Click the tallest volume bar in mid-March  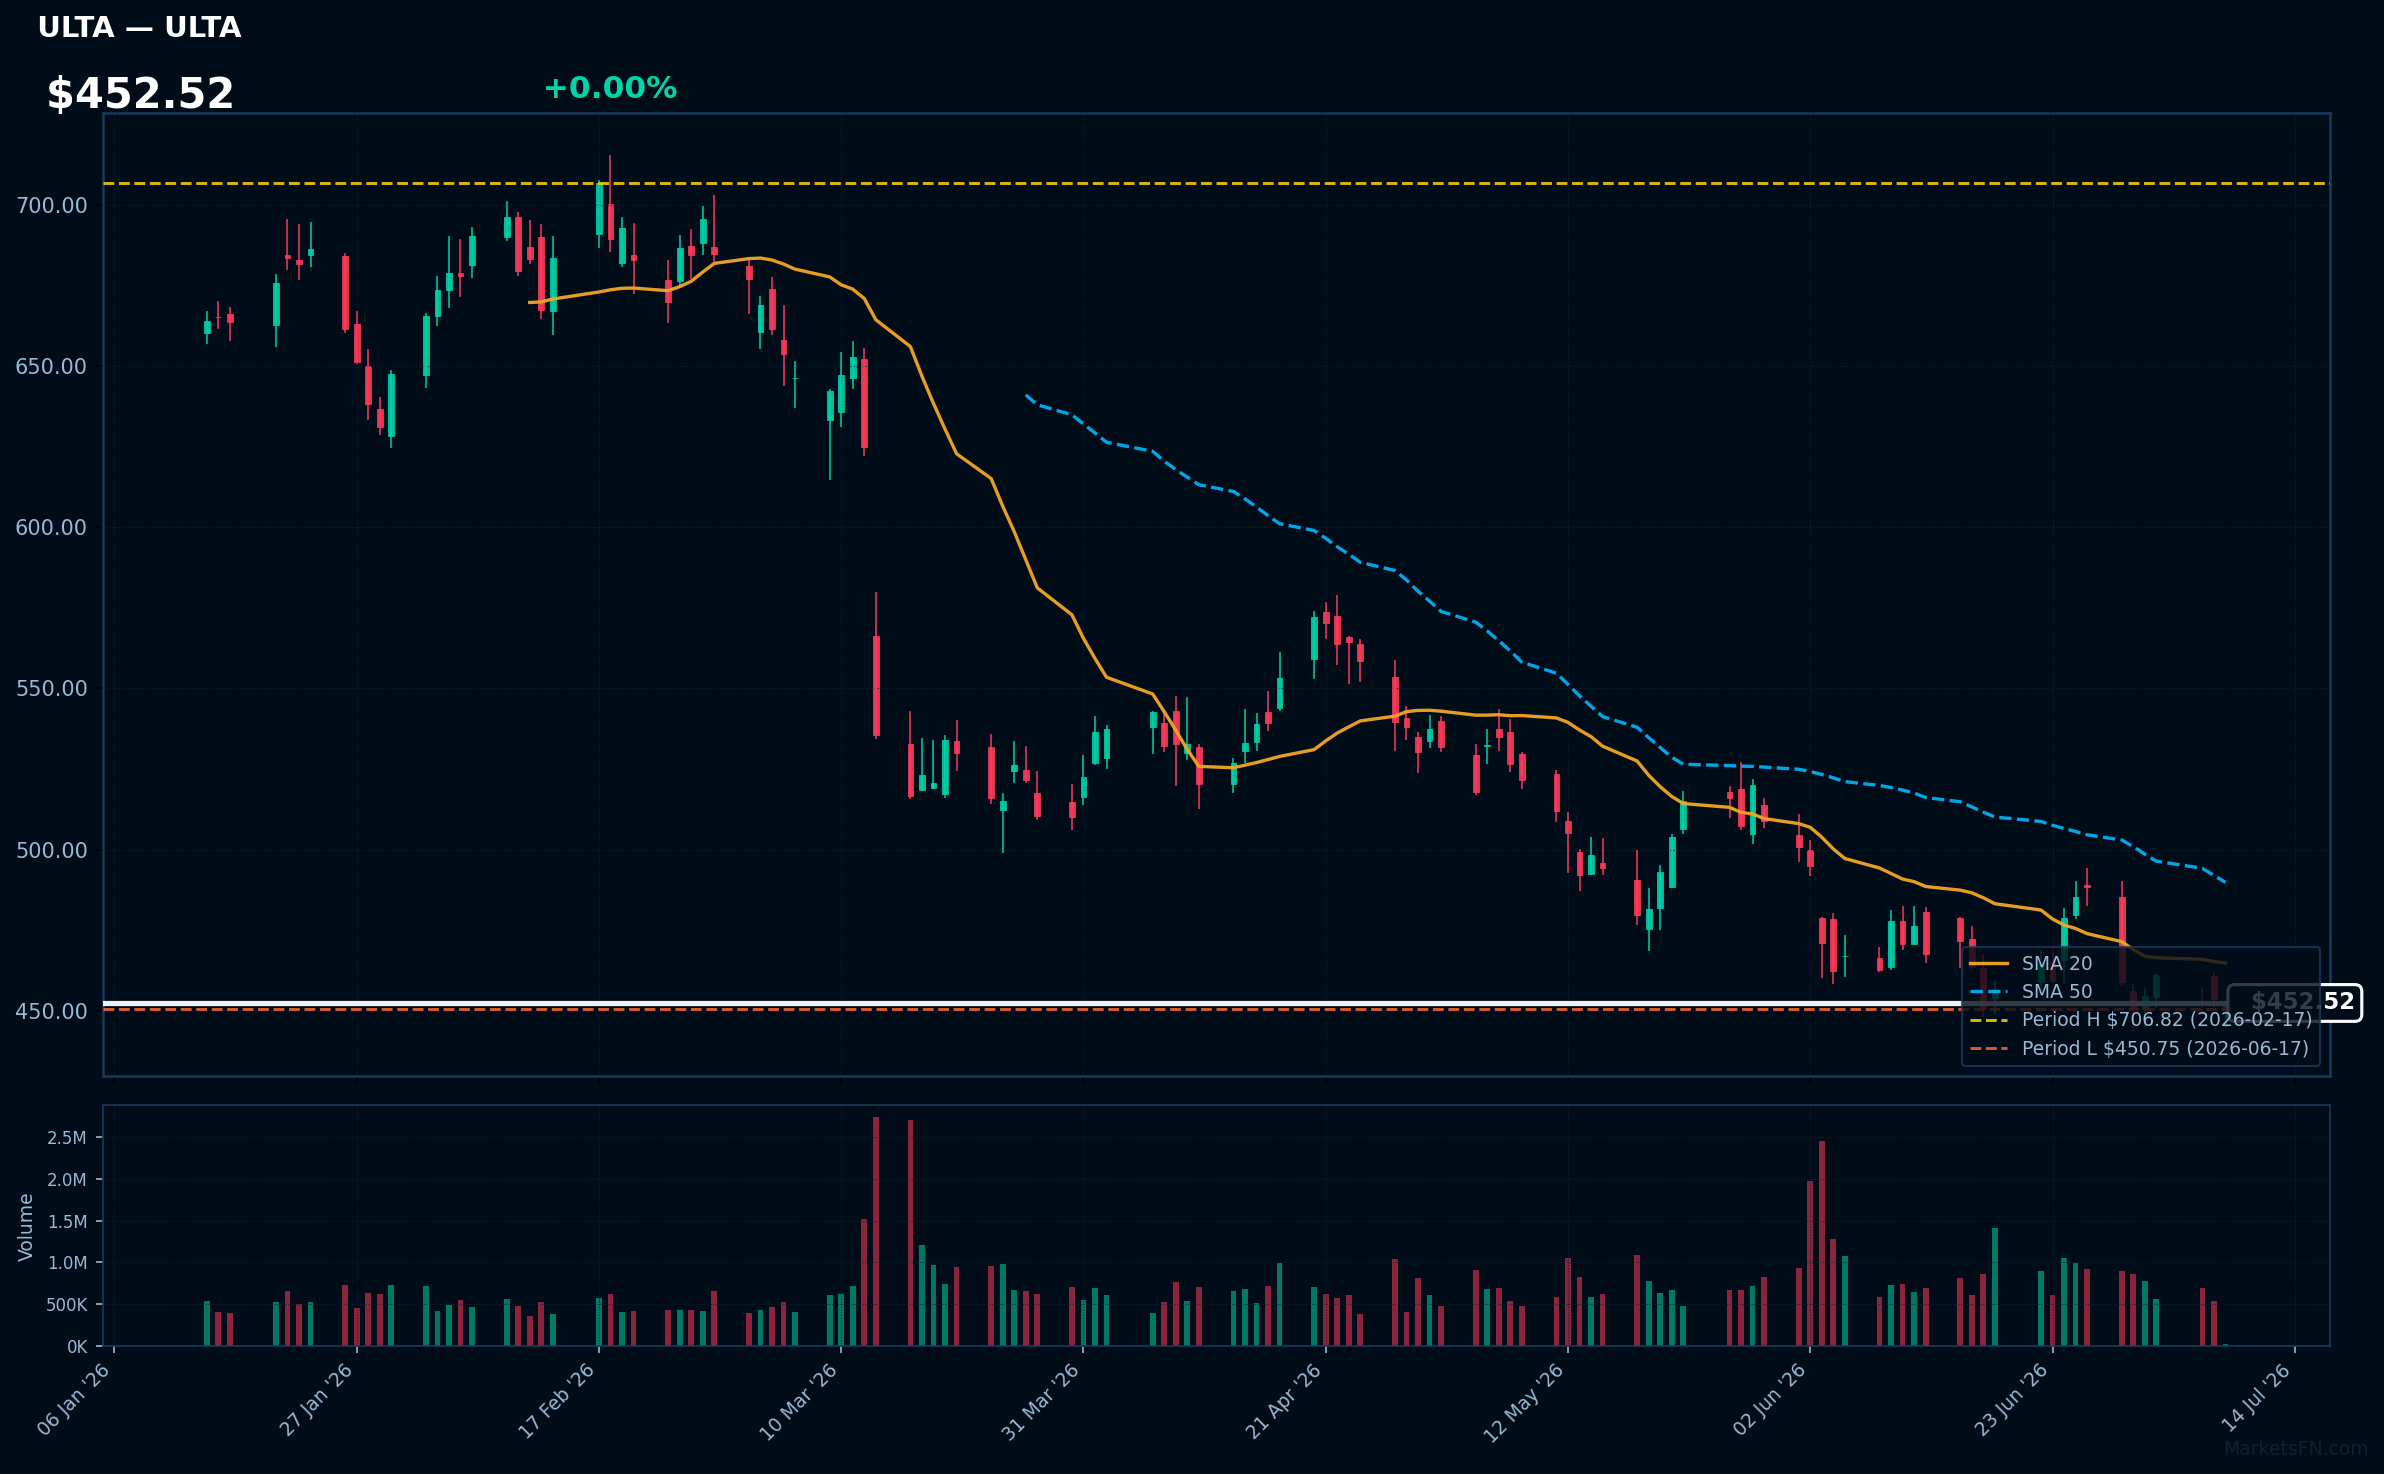[876, 1232]
